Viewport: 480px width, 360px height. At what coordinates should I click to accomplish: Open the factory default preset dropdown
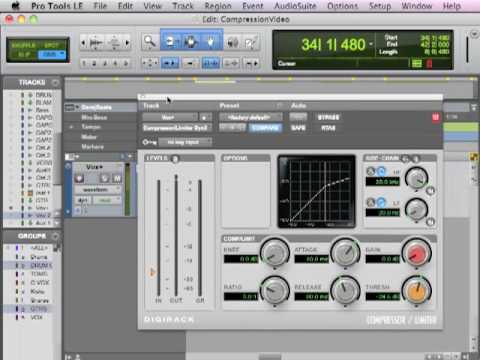coord(251,117)
